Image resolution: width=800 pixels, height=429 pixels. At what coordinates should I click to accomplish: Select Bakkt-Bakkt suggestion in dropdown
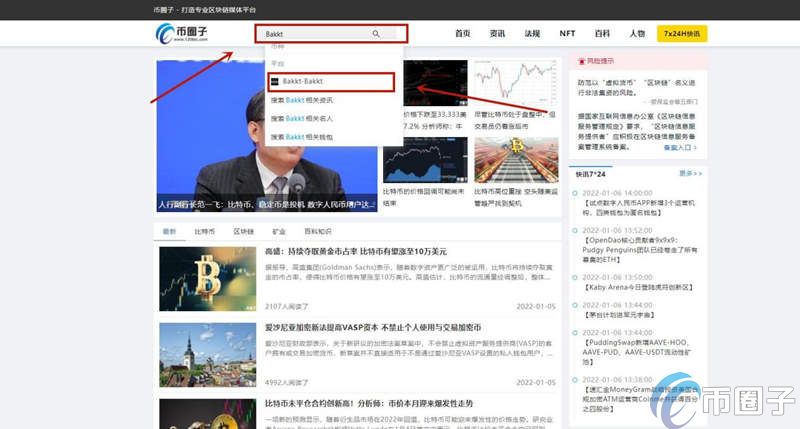click(x=331, y=82)
